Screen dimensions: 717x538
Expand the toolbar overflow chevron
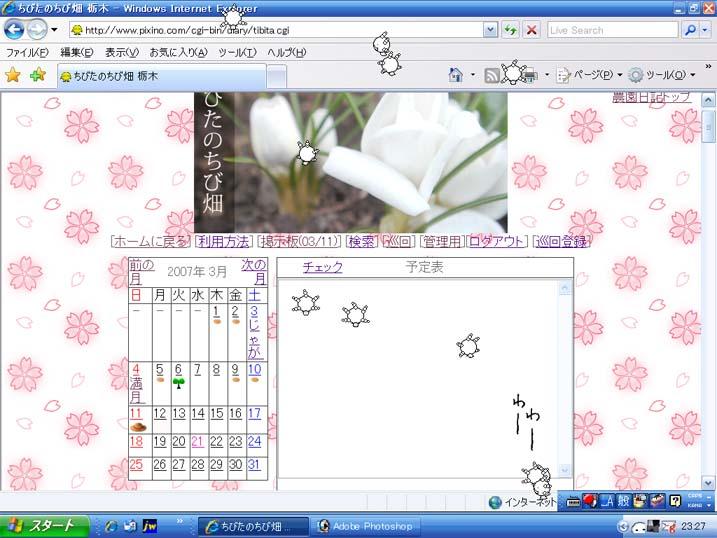tap(708, 67)
